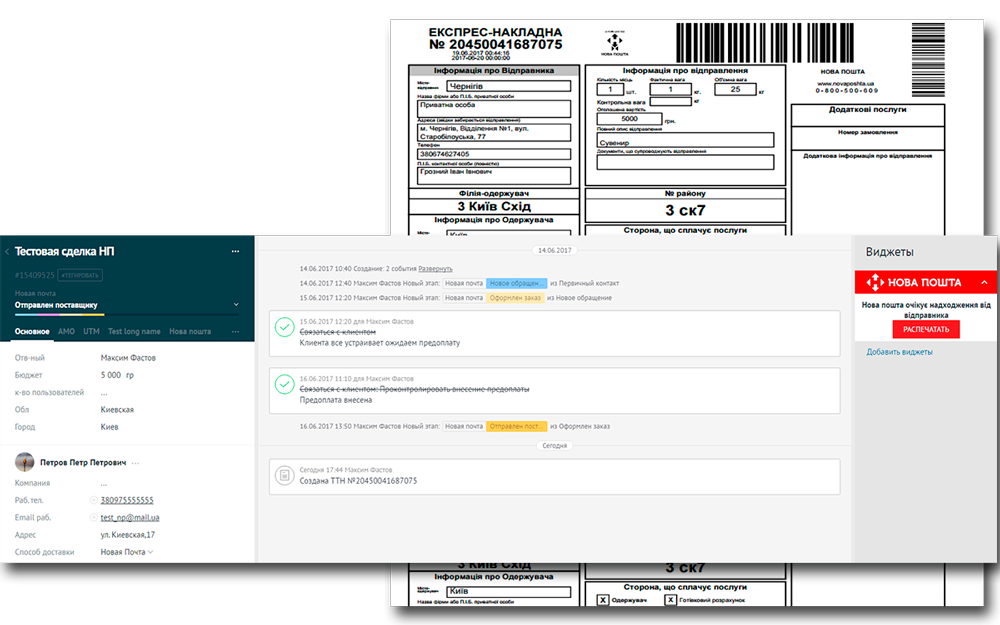Click the РАСПЕЧАТАТЬ button in the widget

[926, 329]
